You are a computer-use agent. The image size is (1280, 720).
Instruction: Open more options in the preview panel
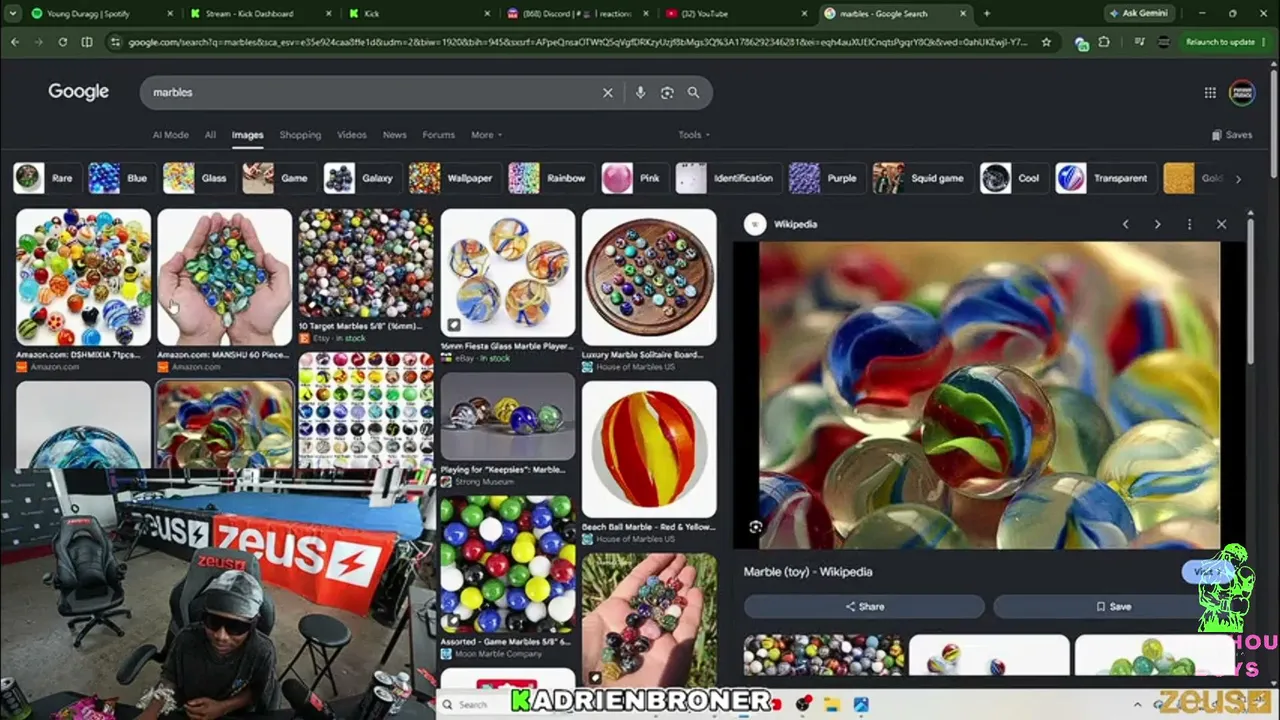coord(1189,224)
